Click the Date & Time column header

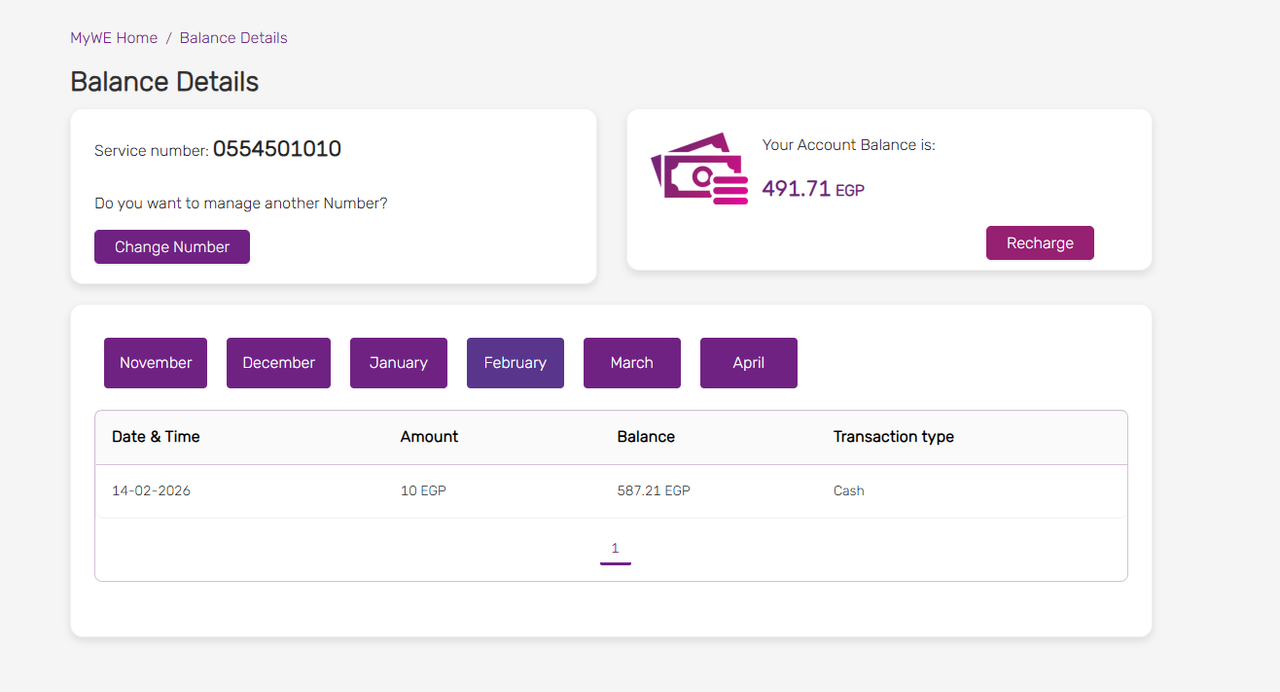156,437
